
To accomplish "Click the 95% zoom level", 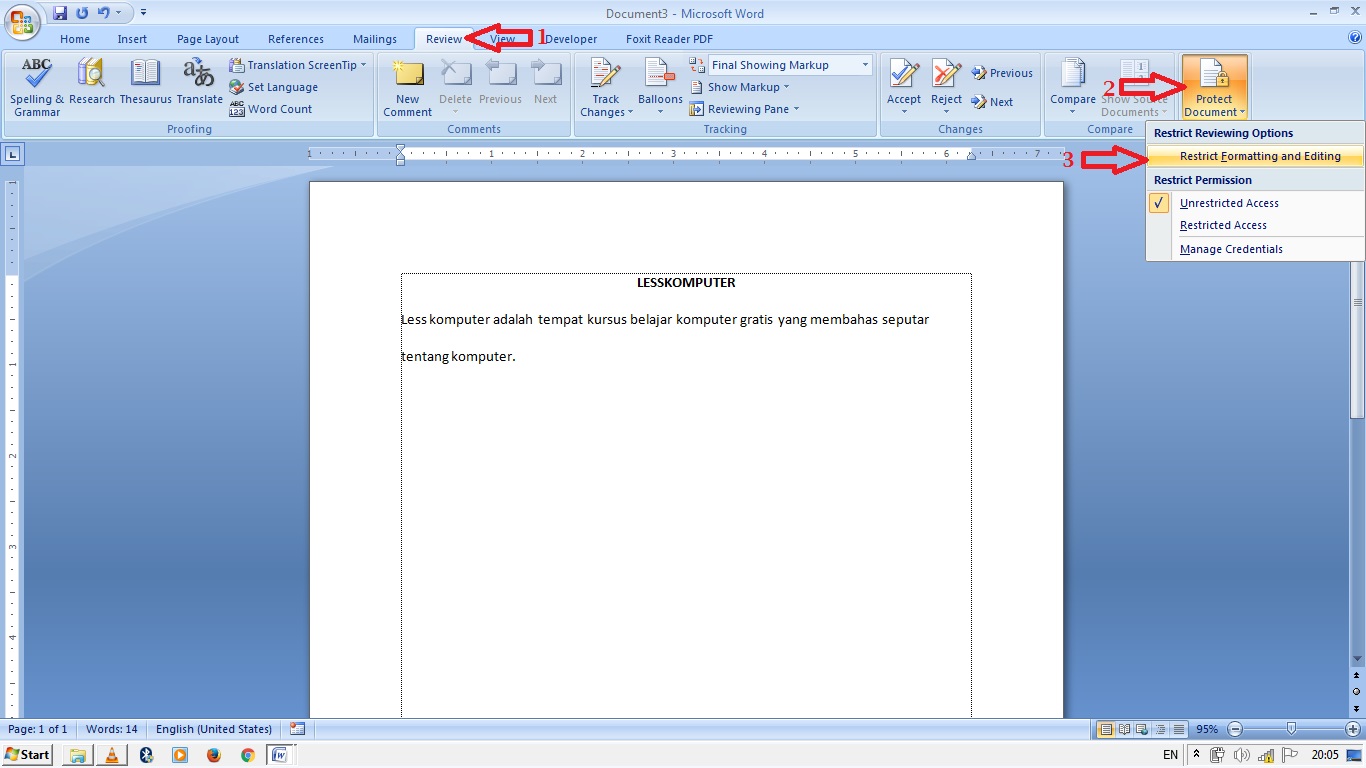I will tap(1206, 729).
